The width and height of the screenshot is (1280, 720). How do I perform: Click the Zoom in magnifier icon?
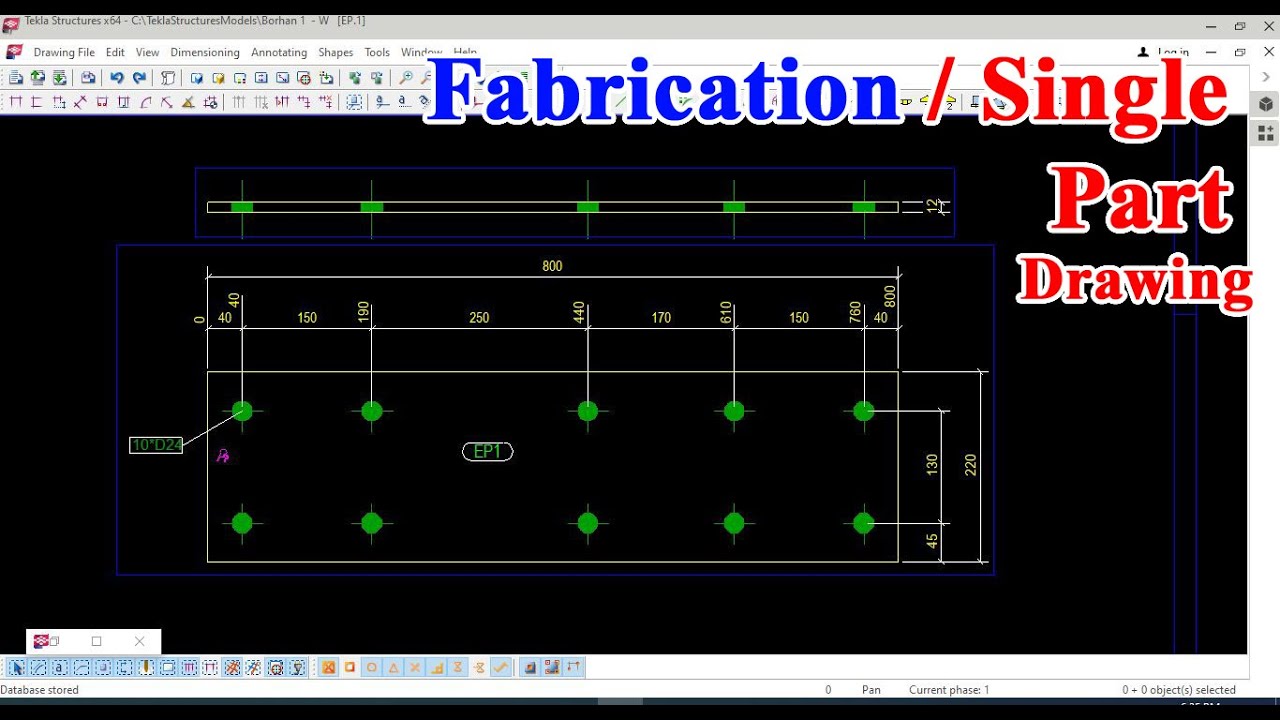(x=406, y=77)
